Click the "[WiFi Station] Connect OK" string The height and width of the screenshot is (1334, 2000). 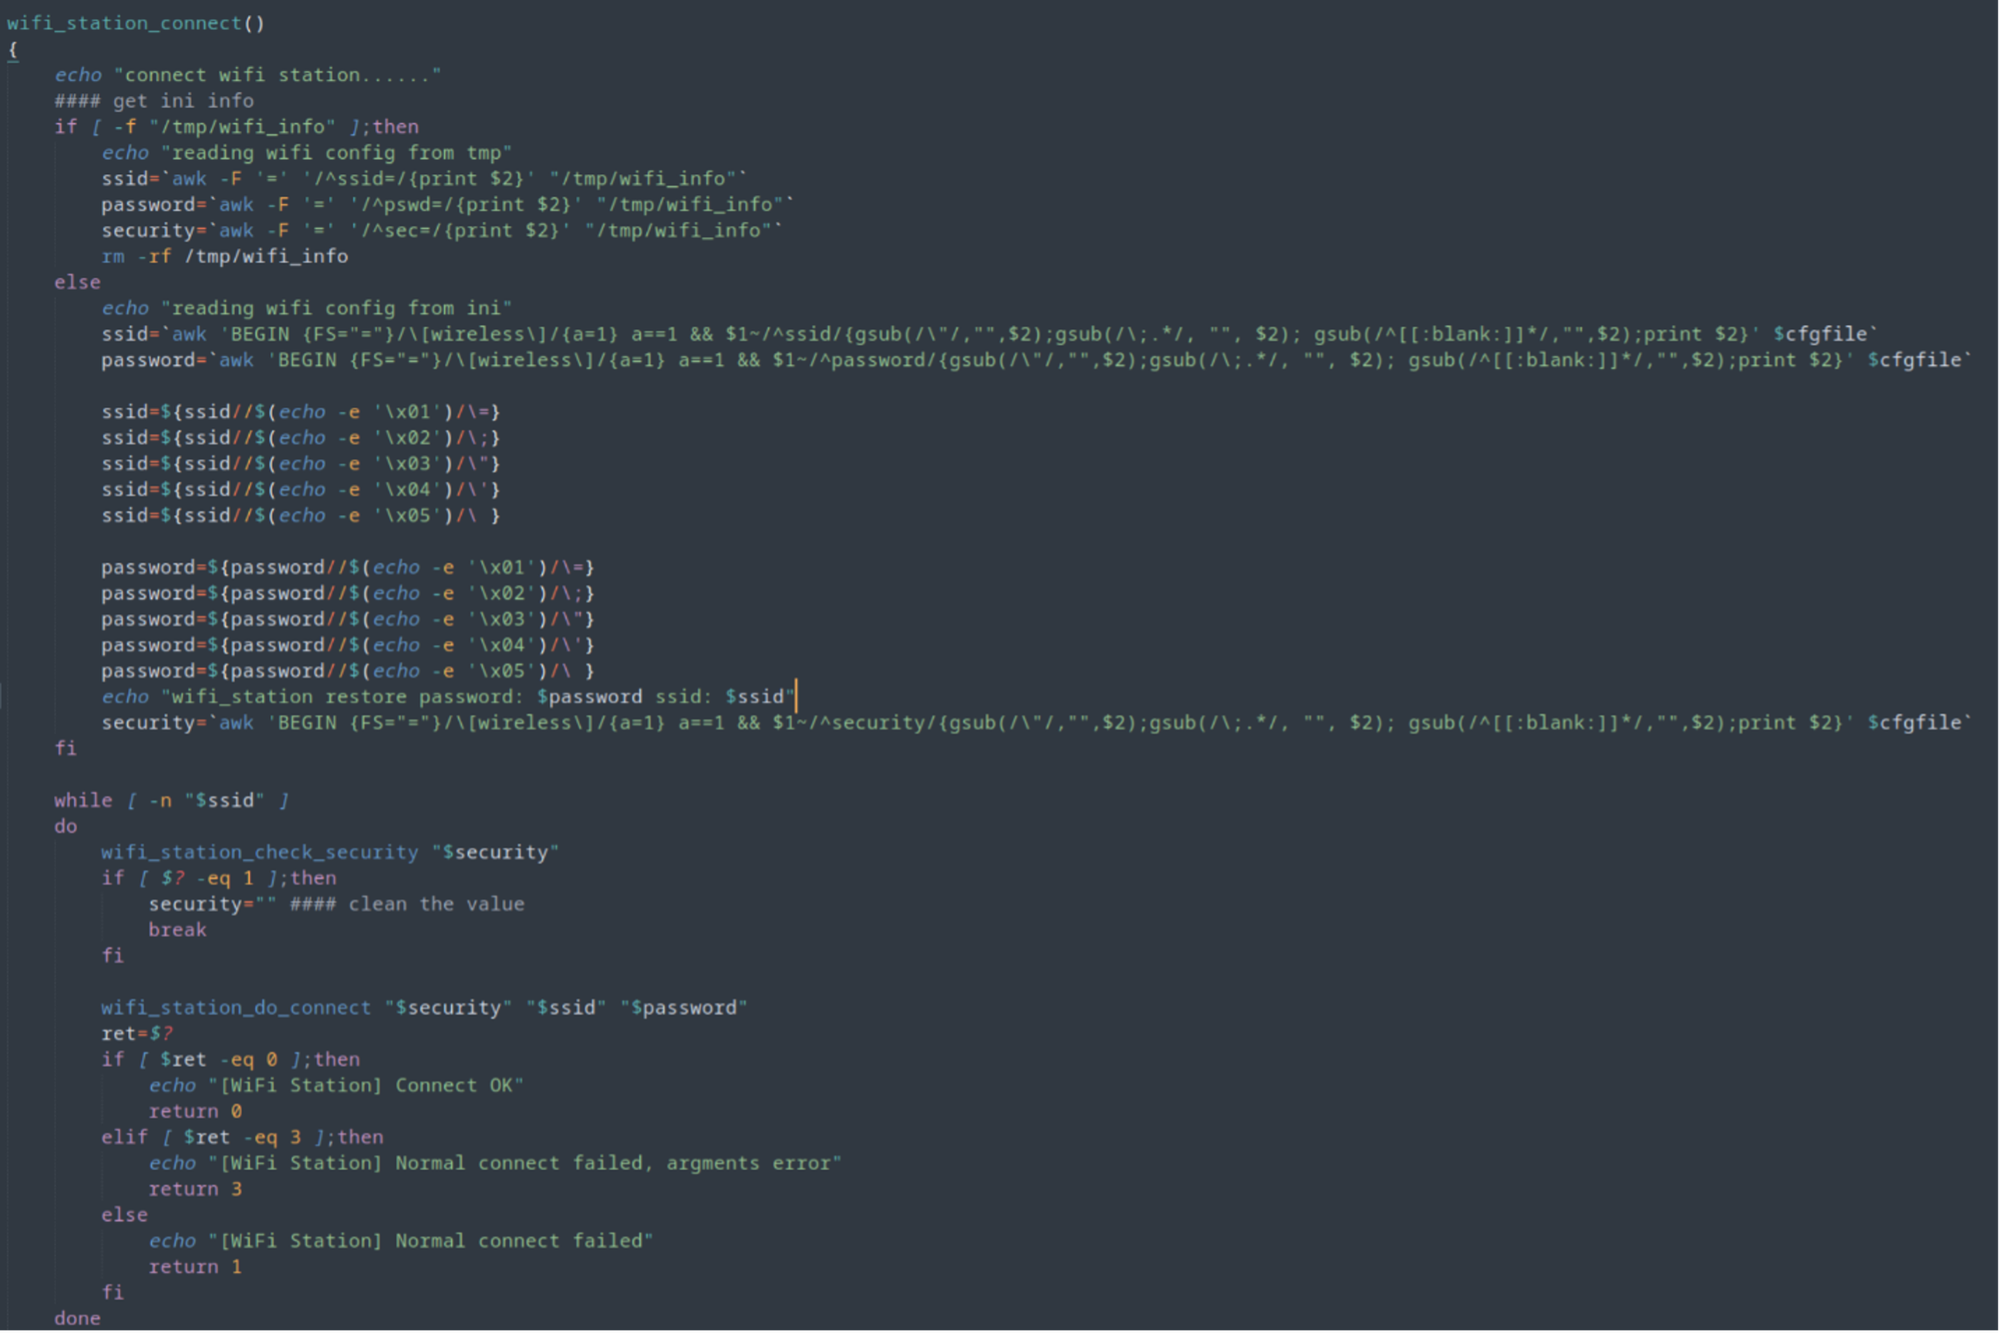click(x=366, y=1086)
